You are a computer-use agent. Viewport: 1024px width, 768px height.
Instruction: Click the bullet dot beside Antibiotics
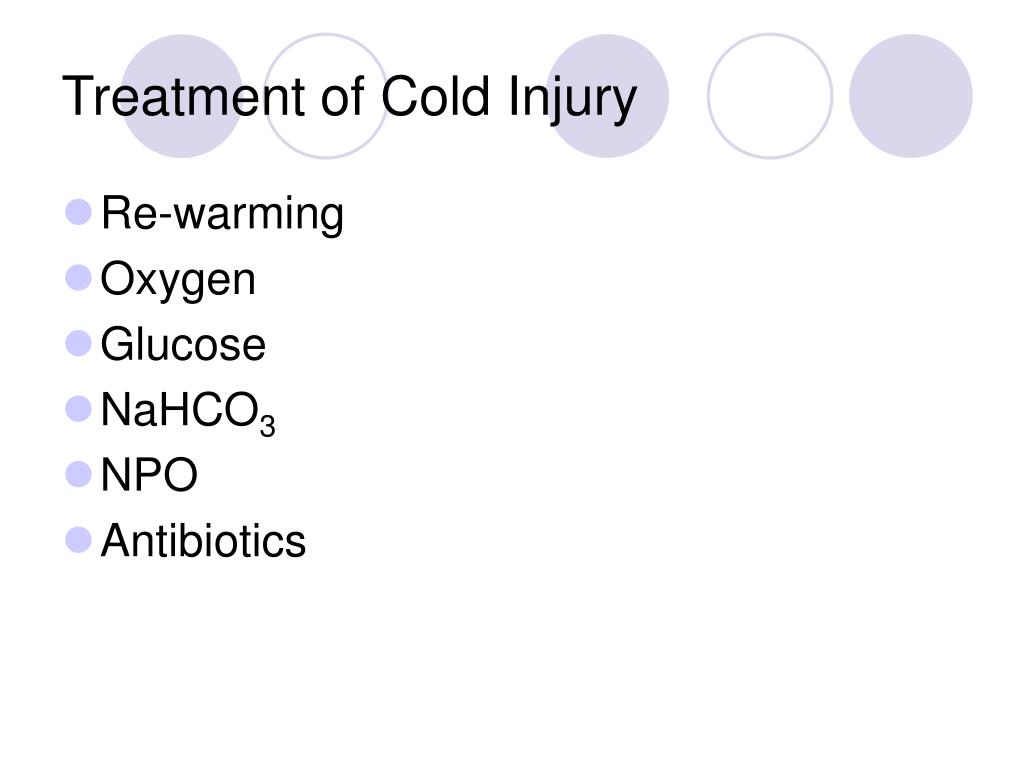(x=78, y=540)
